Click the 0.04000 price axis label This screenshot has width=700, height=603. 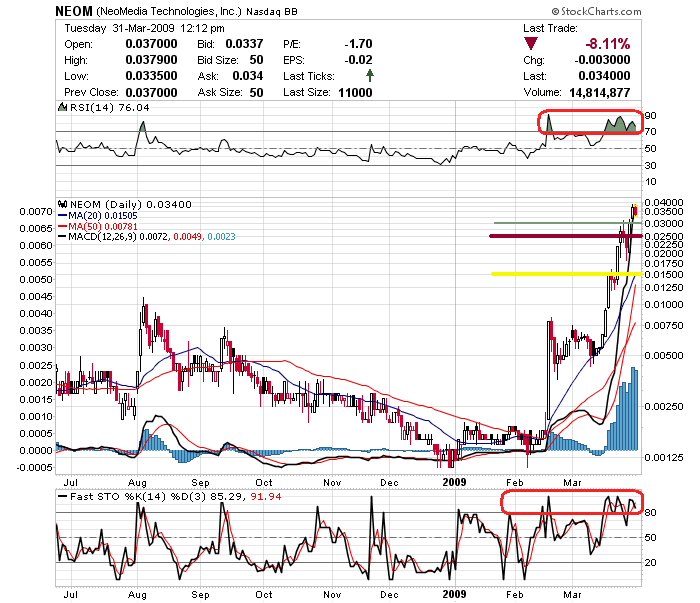664,202
